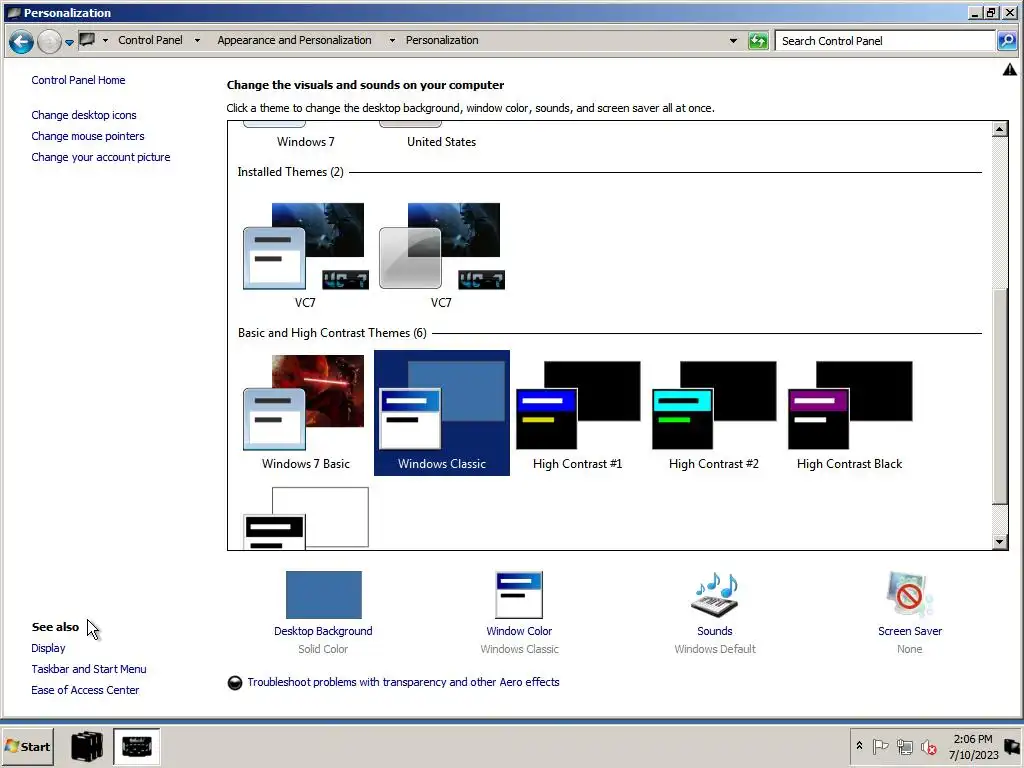The height and width of the screenshot is (768, 1024).
Task: Open Change mouse pointers link
Action: 88,136
